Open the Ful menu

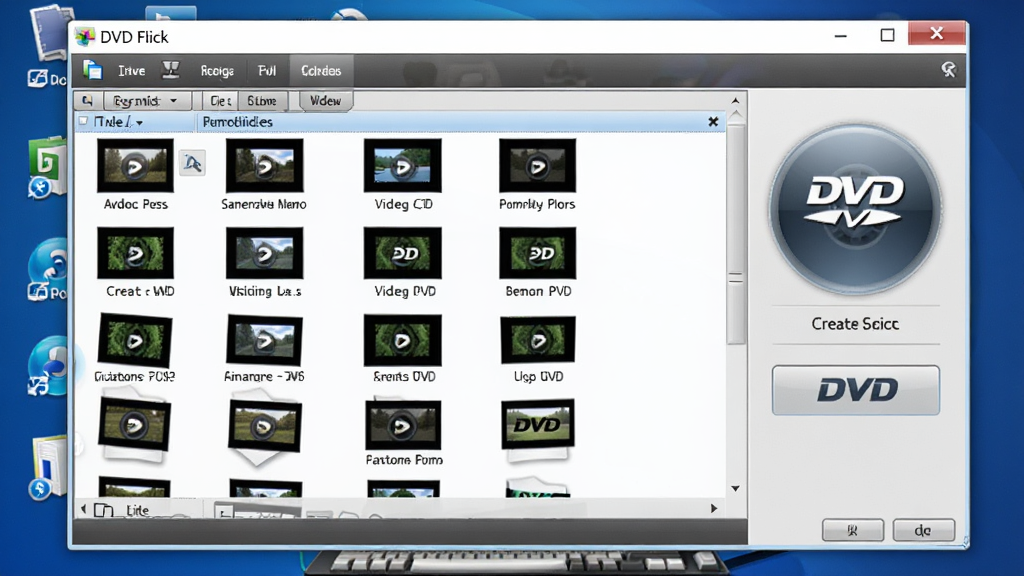(266, 71)
